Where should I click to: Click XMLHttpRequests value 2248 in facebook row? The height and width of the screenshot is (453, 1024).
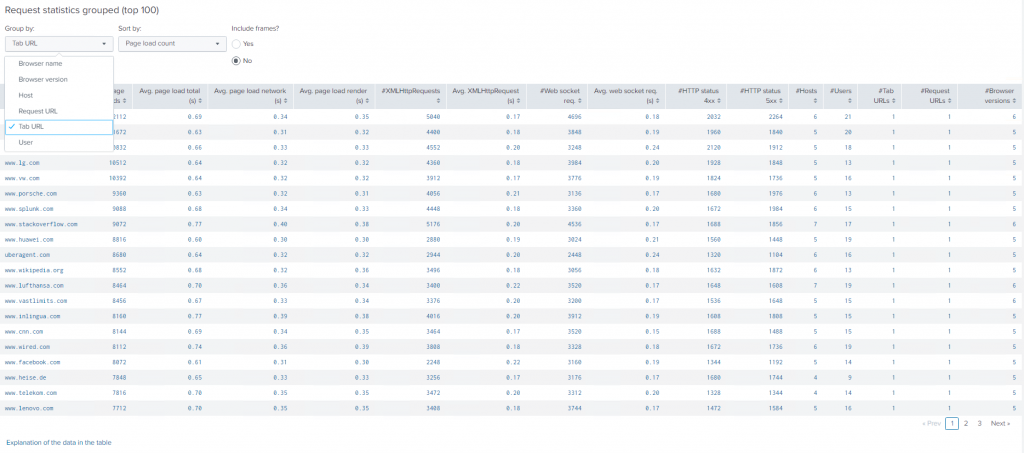click(x=433, y=362)
